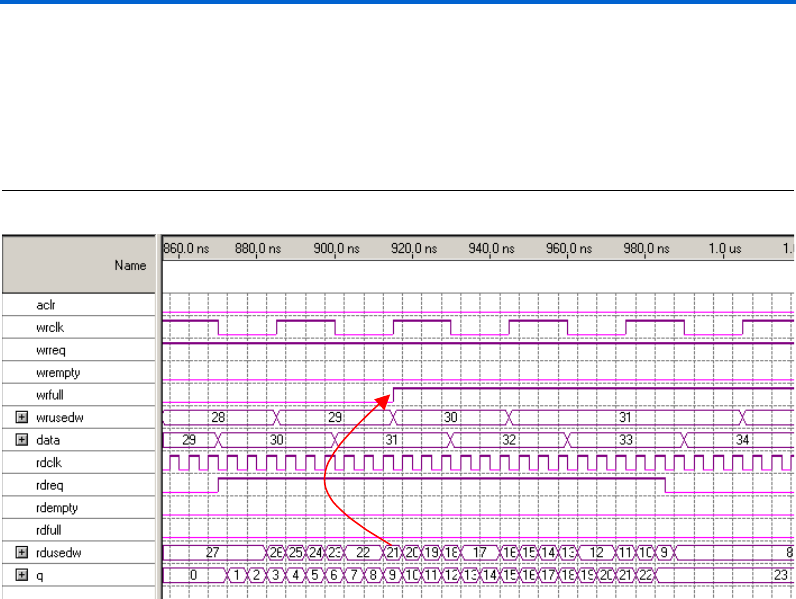Click the 920.0 ns time marker
The image size is (796, 599).
414,249
